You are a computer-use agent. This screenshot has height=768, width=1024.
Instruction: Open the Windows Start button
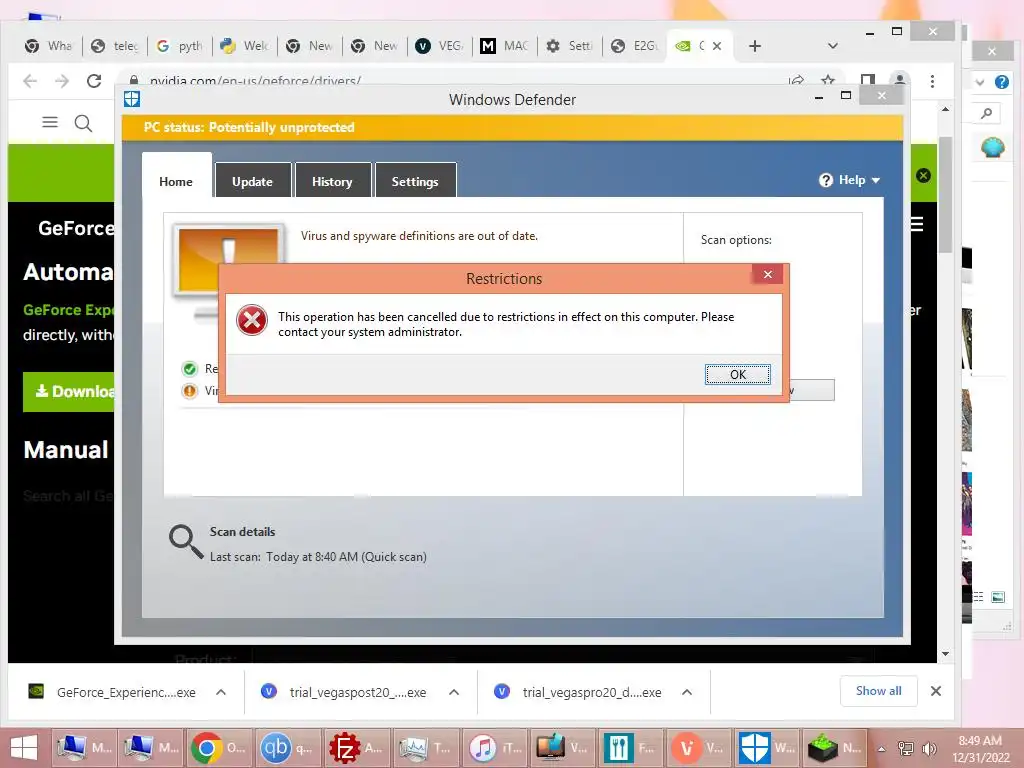24,748
